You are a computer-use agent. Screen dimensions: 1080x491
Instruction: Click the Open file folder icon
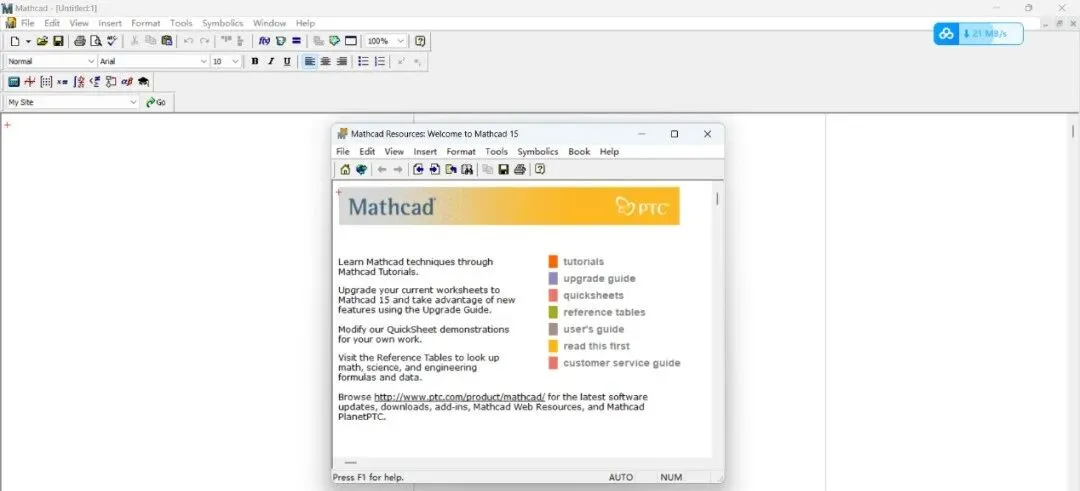tap(43, 41)
